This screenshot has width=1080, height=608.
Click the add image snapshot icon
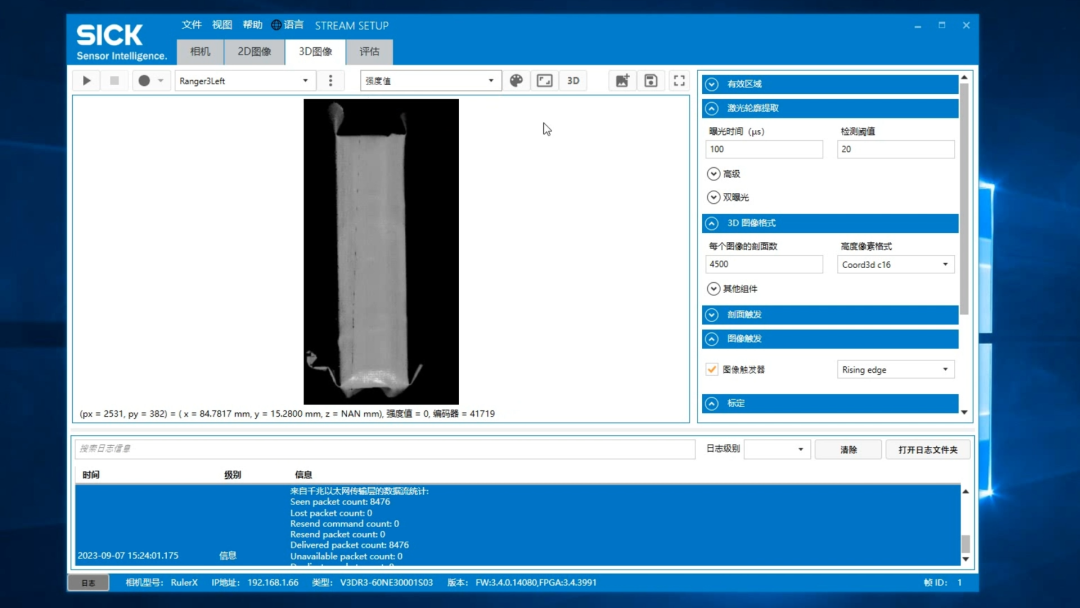622,81
